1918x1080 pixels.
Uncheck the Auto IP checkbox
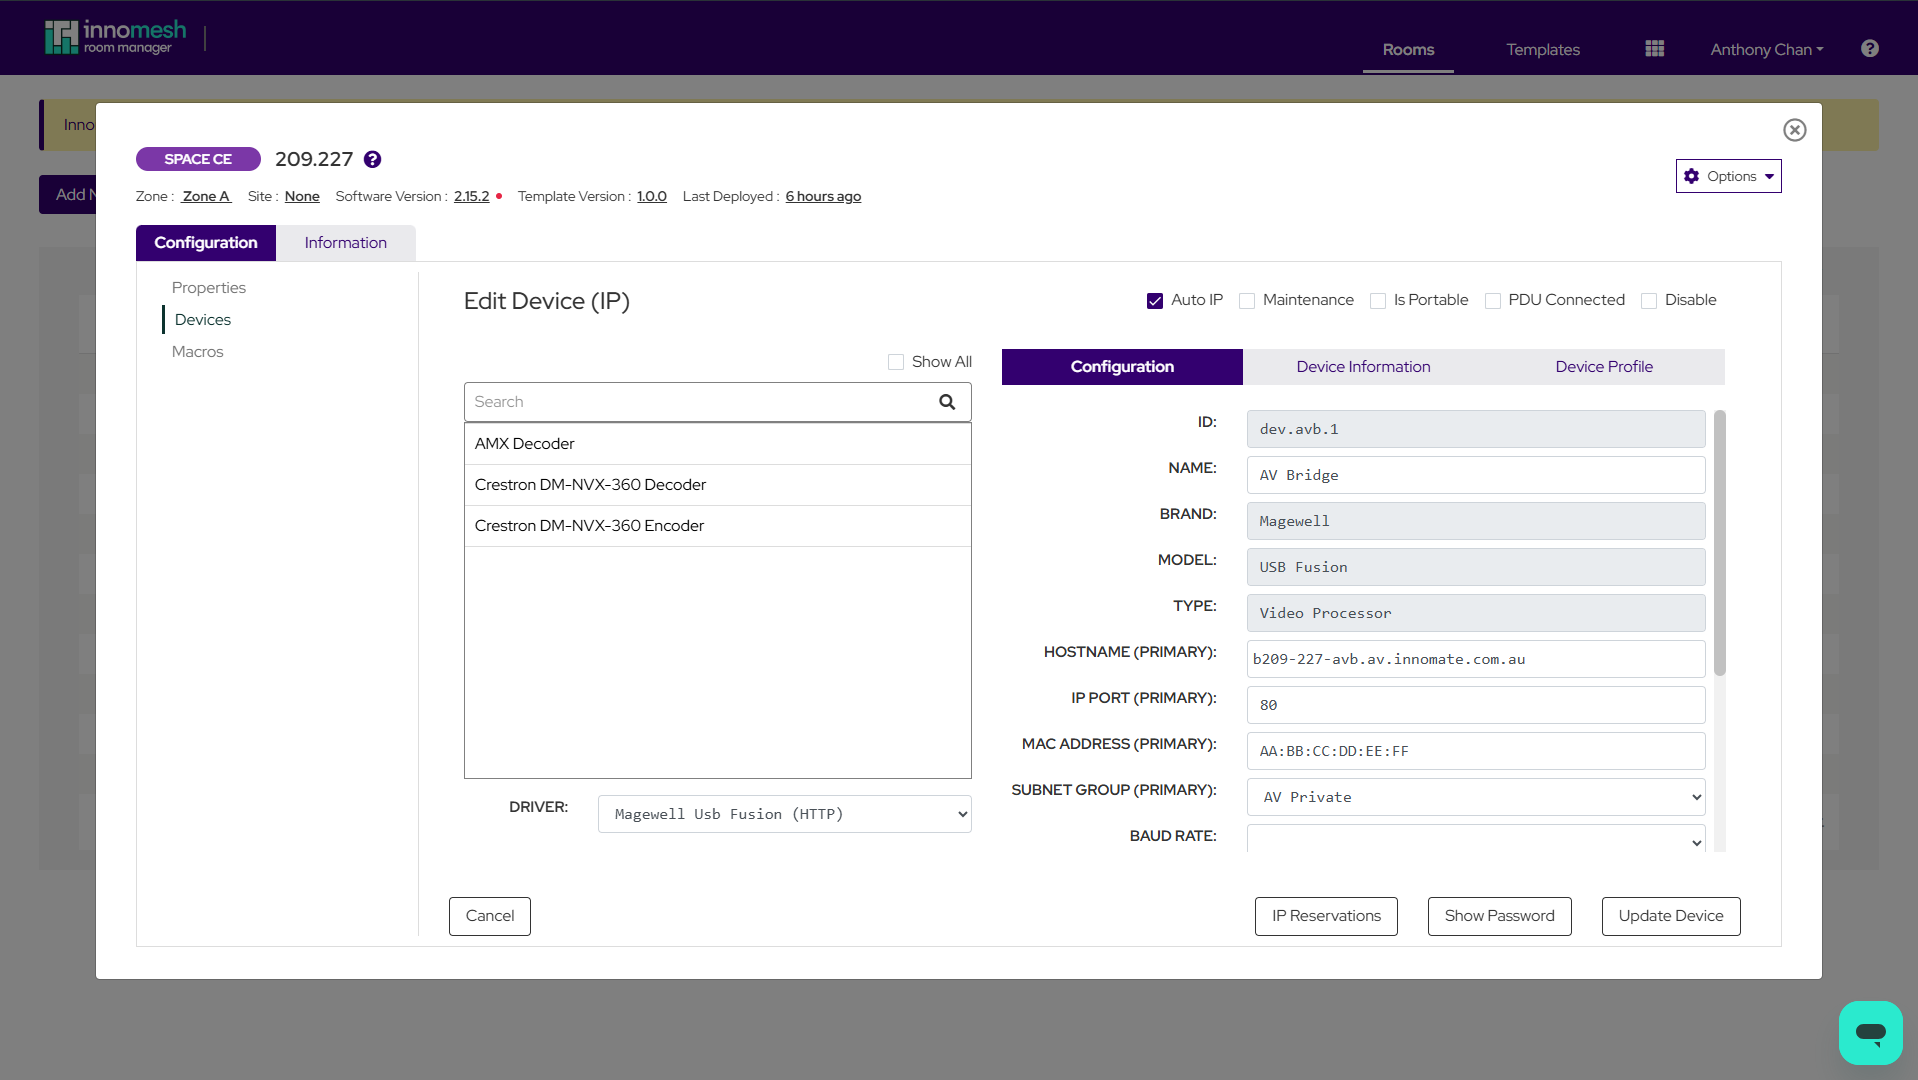click(1155, 301)
